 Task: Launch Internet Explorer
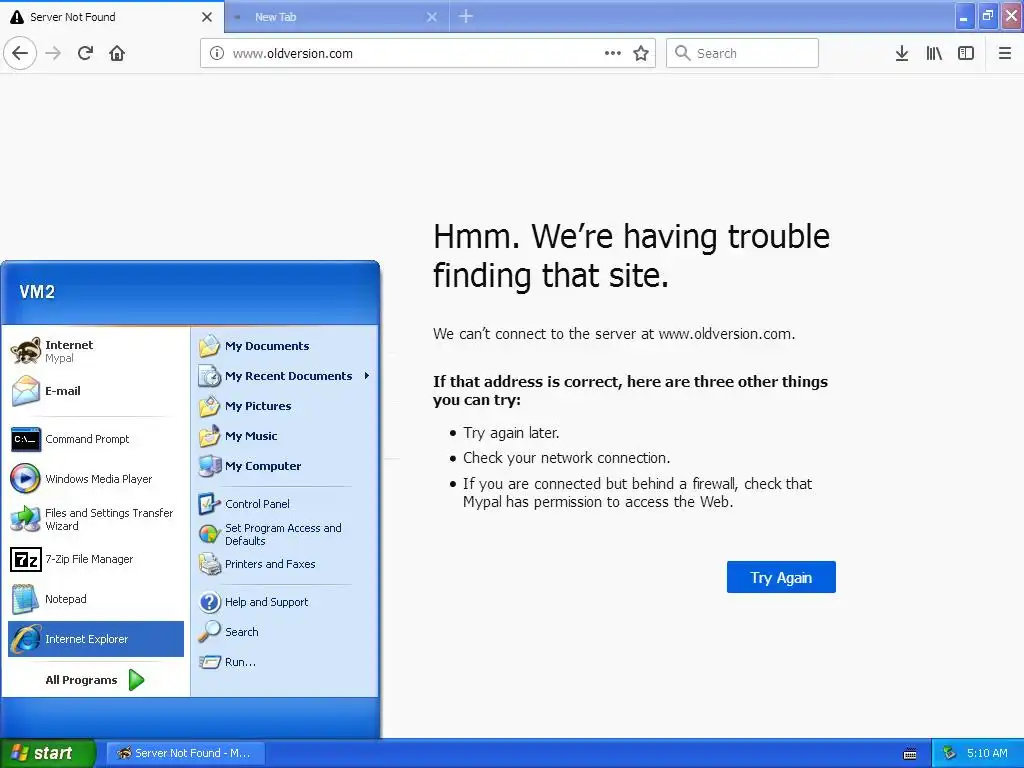tap(96, 639)
